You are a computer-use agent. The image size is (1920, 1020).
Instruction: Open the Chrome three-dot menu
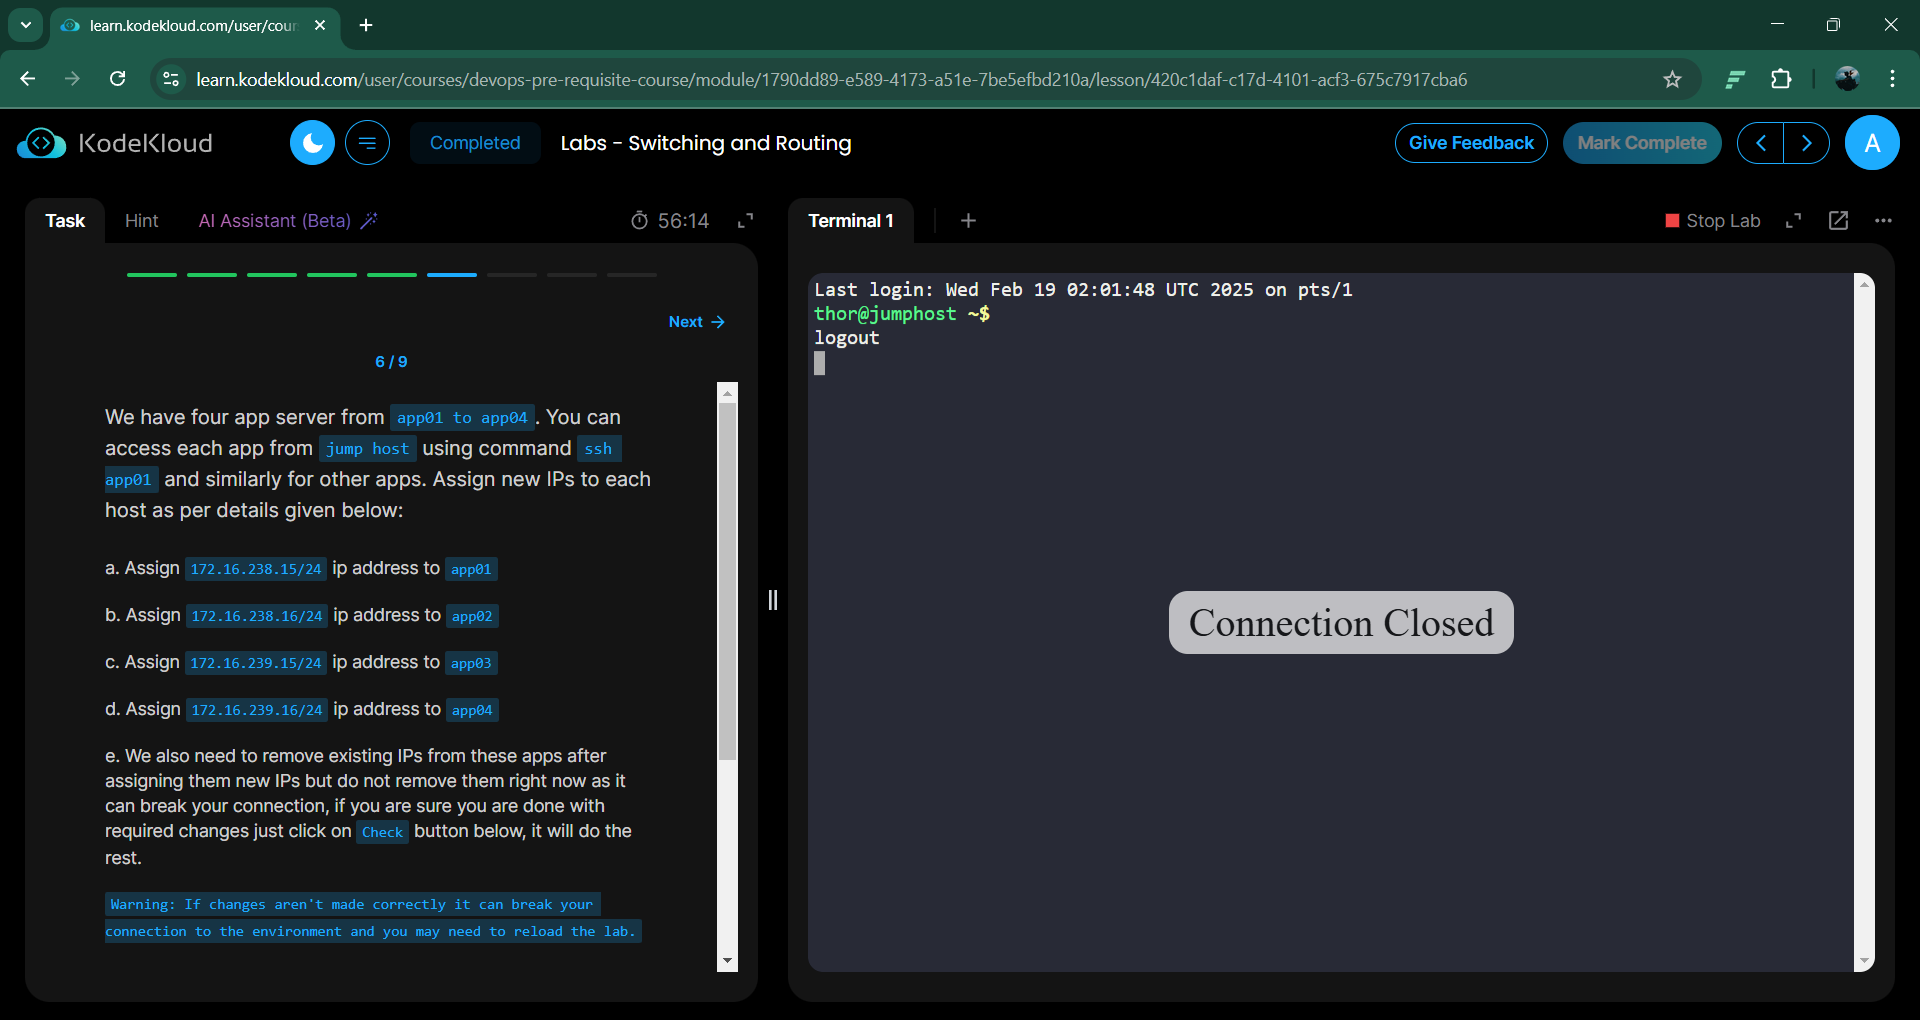tap(1892, 79)
